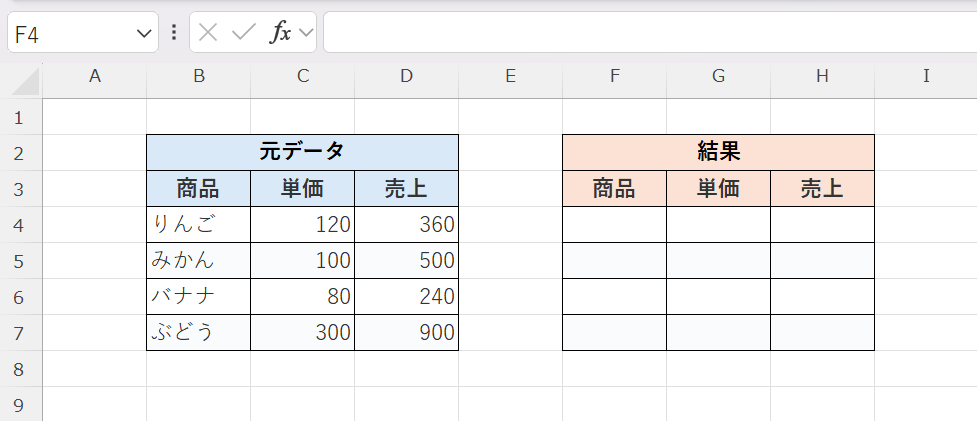Select row 4 header
The height and width of the screenshot is (421, 977).
pyautogui.click(x=19, y=225)
